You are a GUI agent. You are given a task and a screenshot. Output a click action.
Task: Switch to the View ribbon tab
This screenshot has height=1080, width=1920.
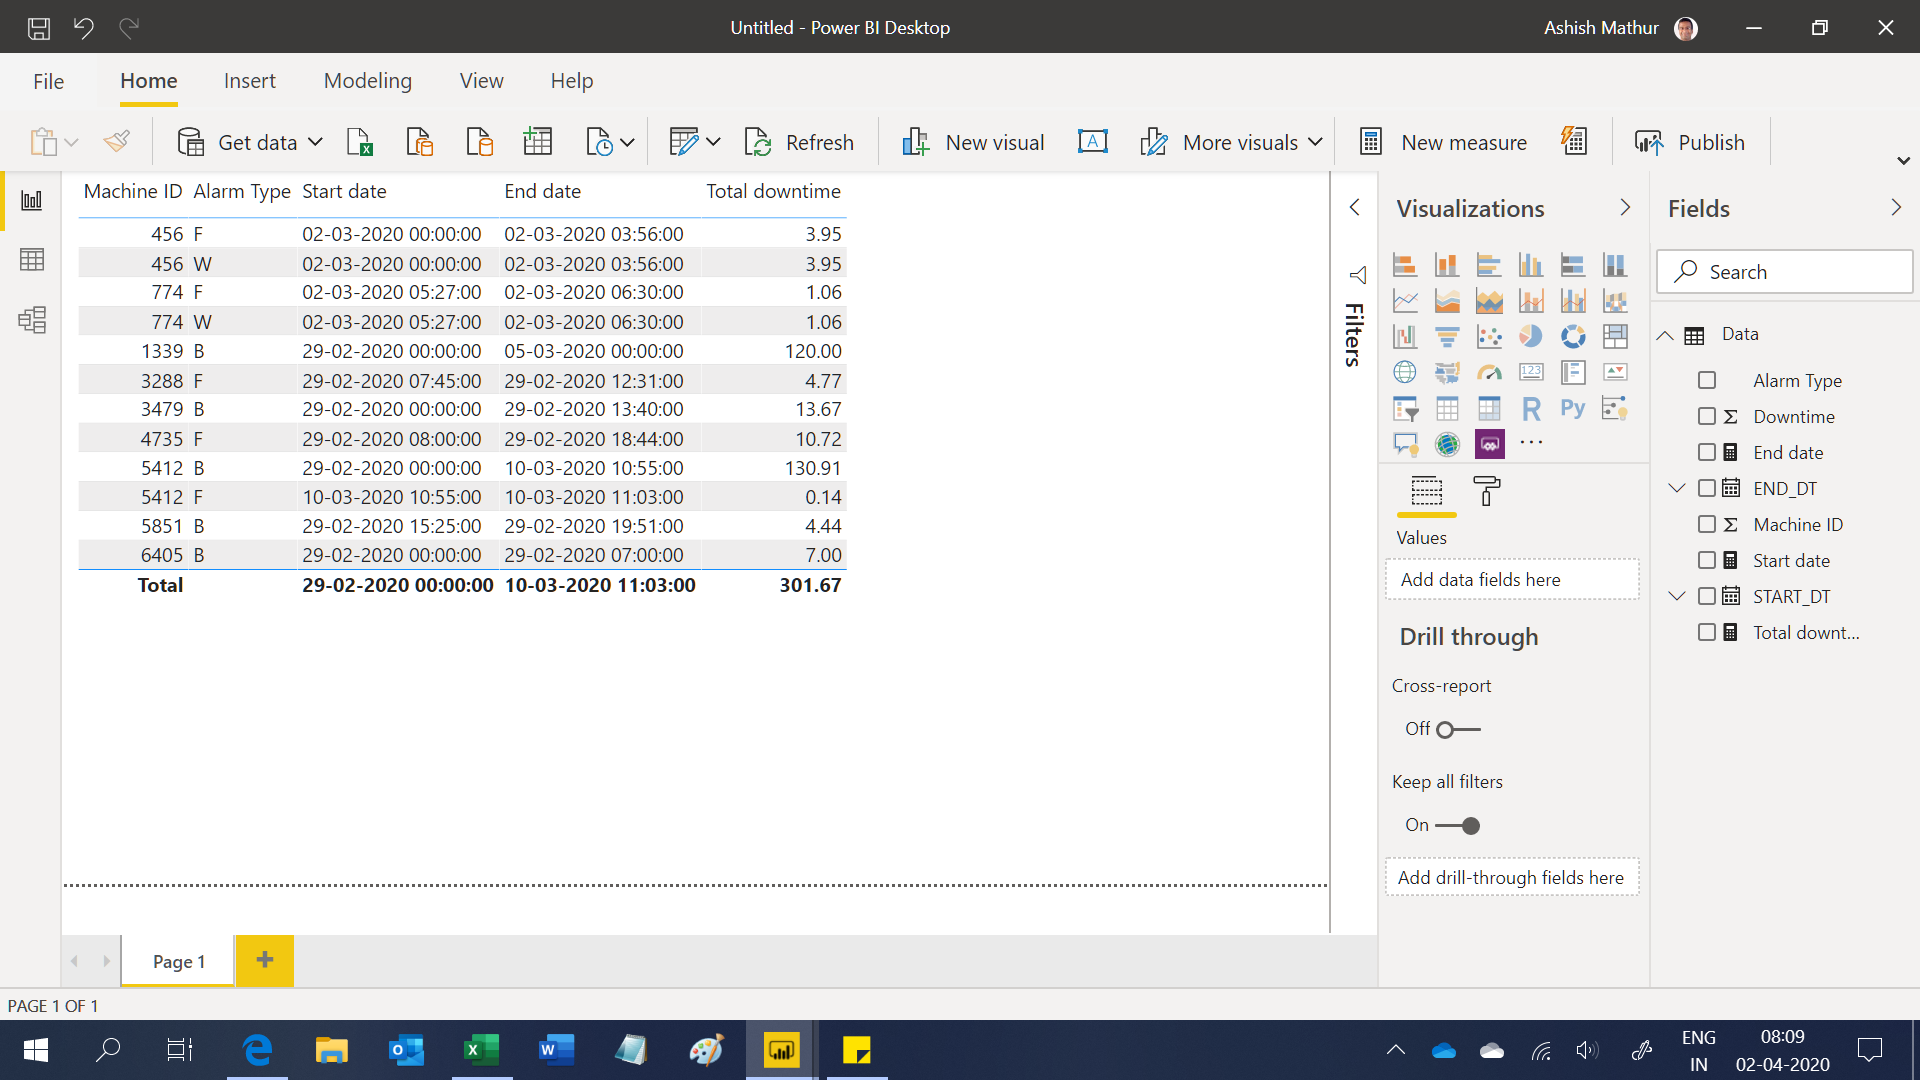(x=481, y=81)
